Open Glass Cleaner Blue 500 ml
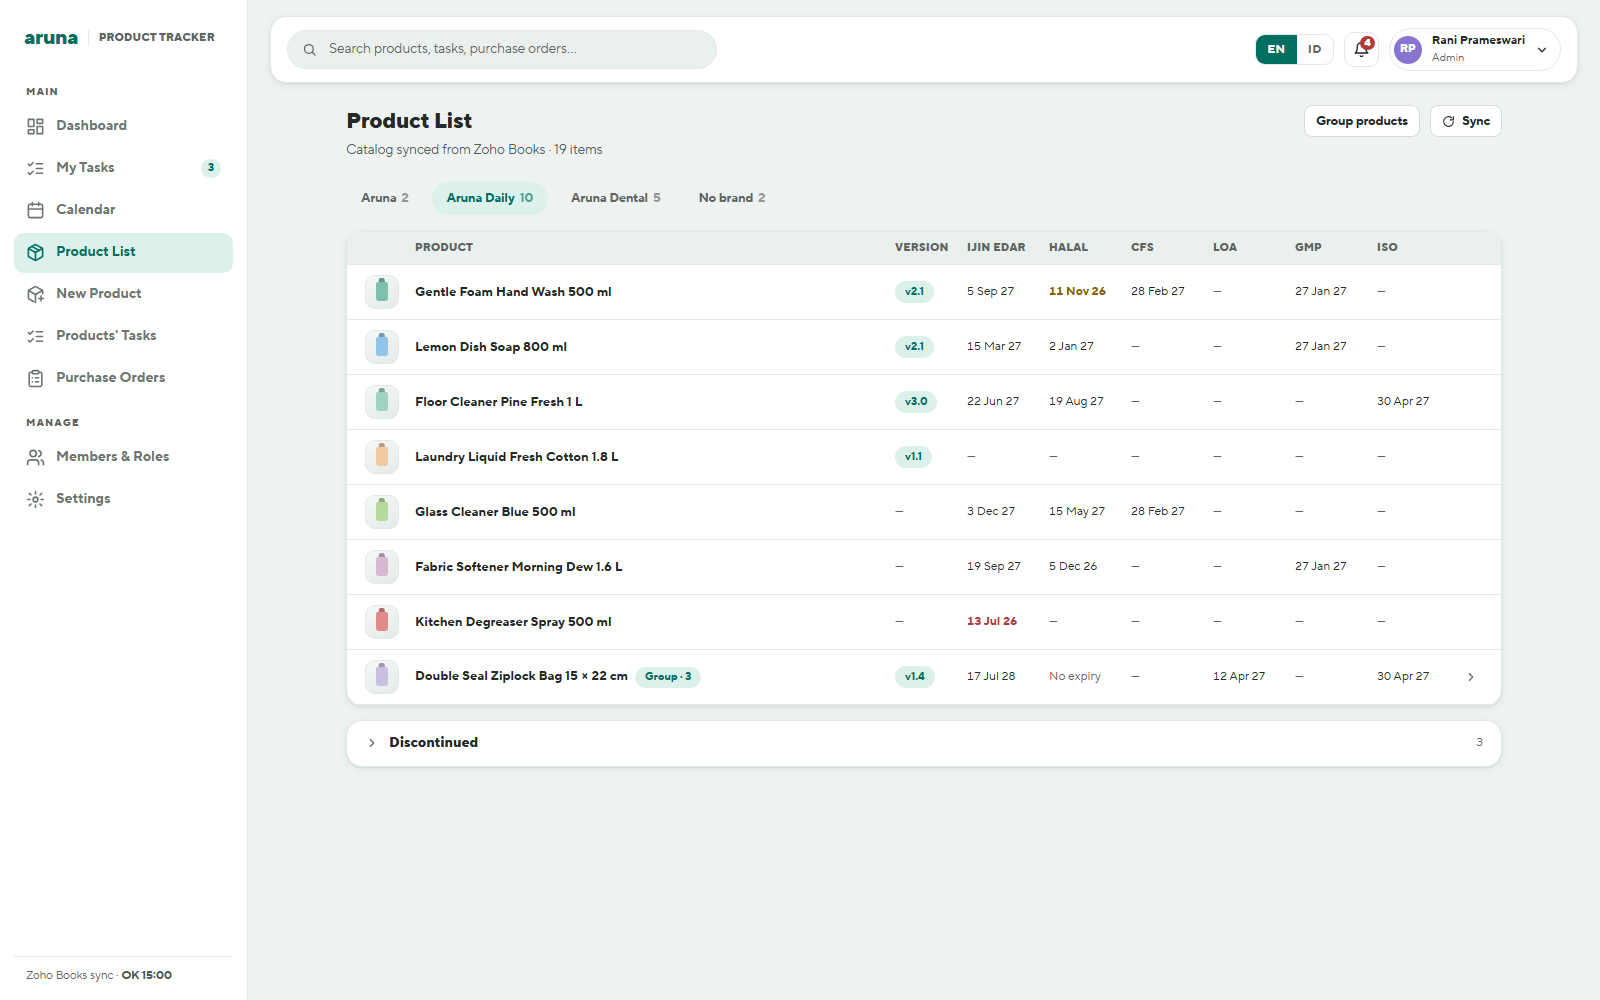Image resolution: width=1600 pixels, height=1000 pixels. 924,512
